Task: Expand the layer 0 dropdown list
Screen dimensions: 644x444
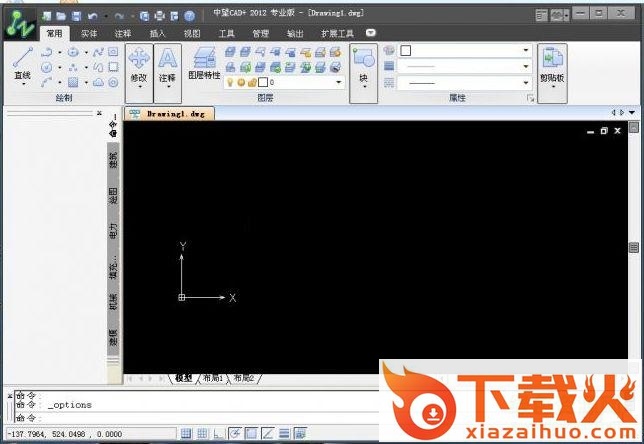Action: point(338,83)
